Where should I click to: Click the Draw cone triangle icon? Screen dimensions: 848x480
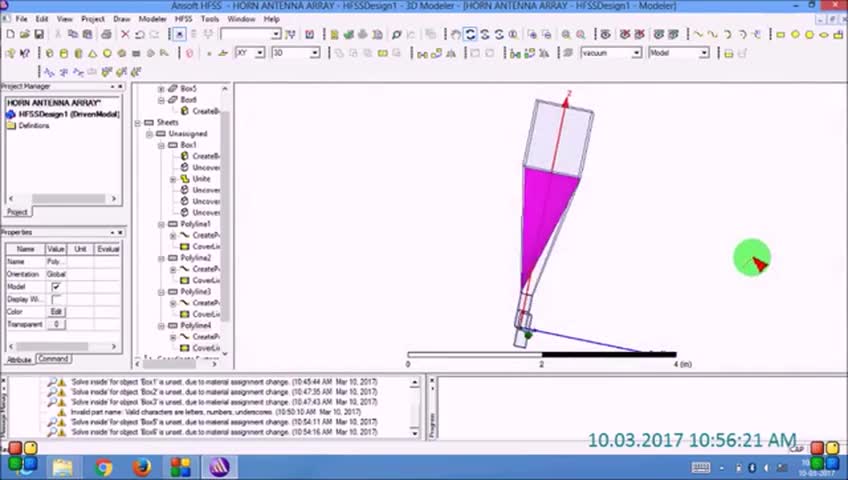[x=92, y=53]
